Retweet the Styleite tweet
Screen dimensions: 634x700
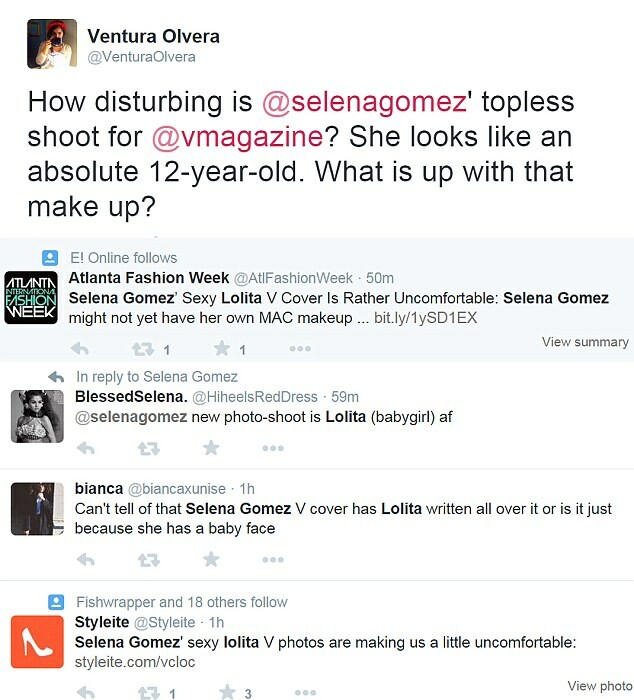click(149, 693)
